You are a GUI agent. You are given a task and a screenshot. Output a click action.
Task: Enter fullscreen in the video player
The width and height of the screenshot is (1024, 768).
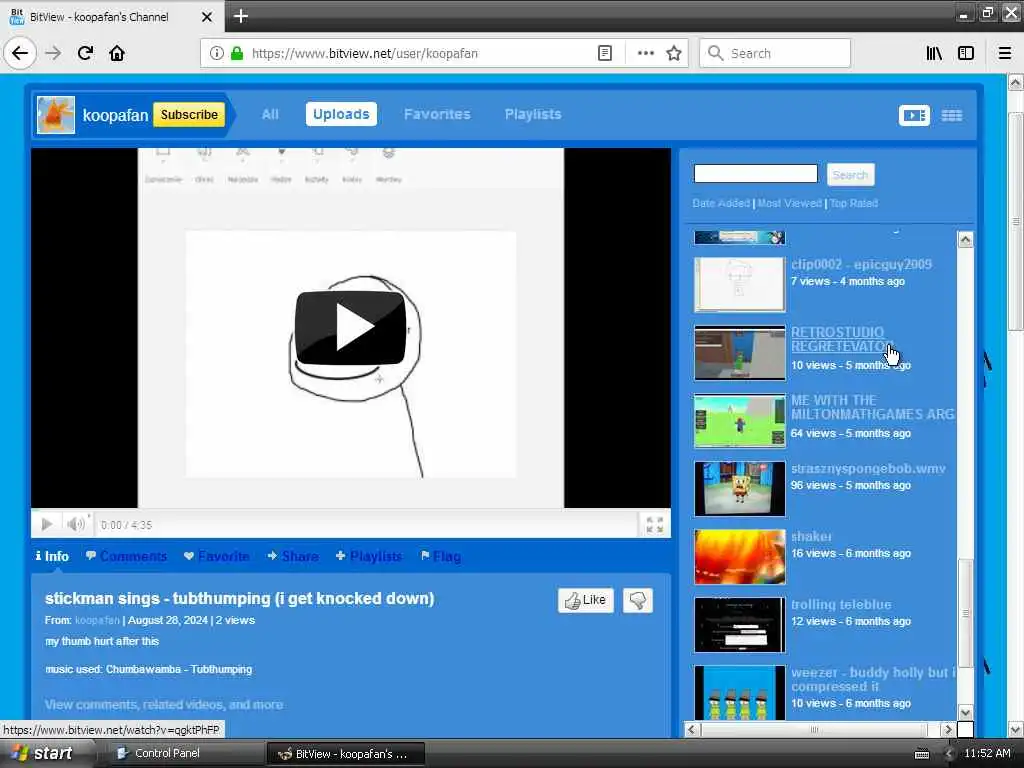click(x=654, y=524)
